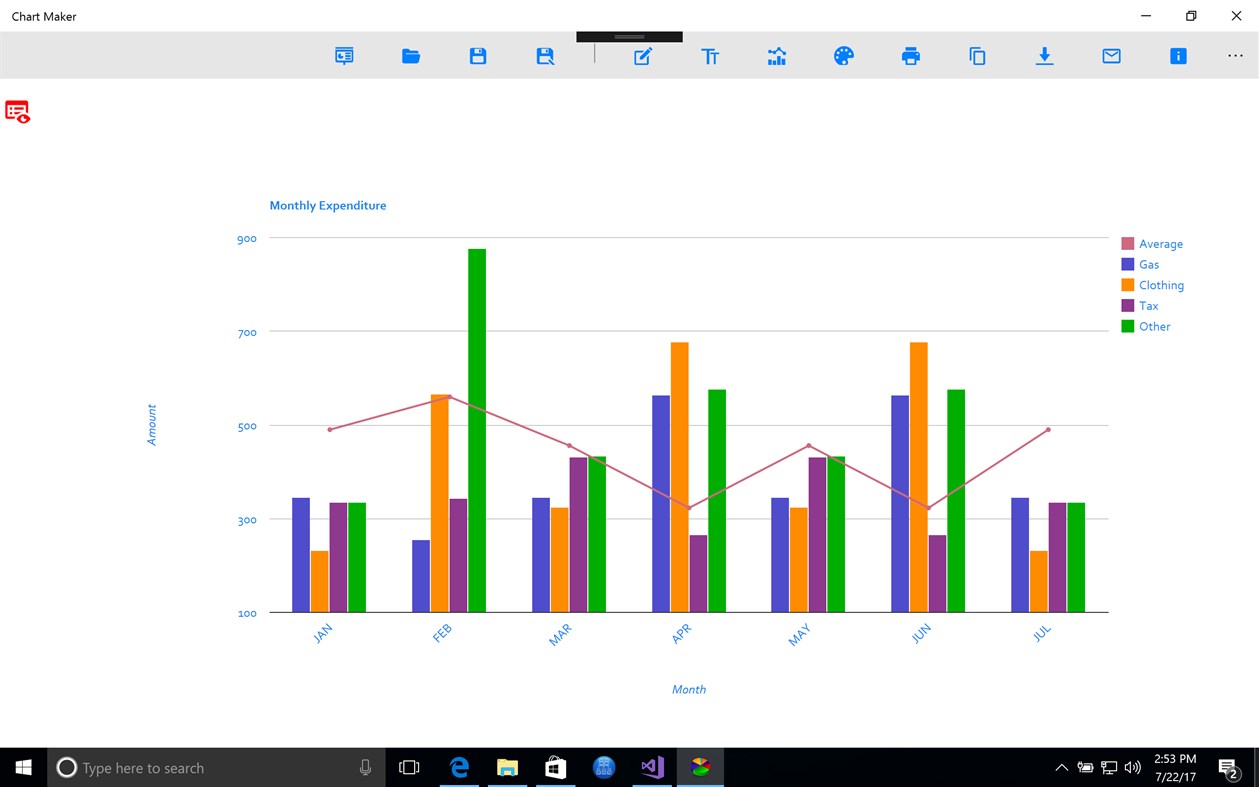Switch to the Microsoft Edge taskbar tab
This screenshot has width=1259, height=787.
tap(459, 767)
